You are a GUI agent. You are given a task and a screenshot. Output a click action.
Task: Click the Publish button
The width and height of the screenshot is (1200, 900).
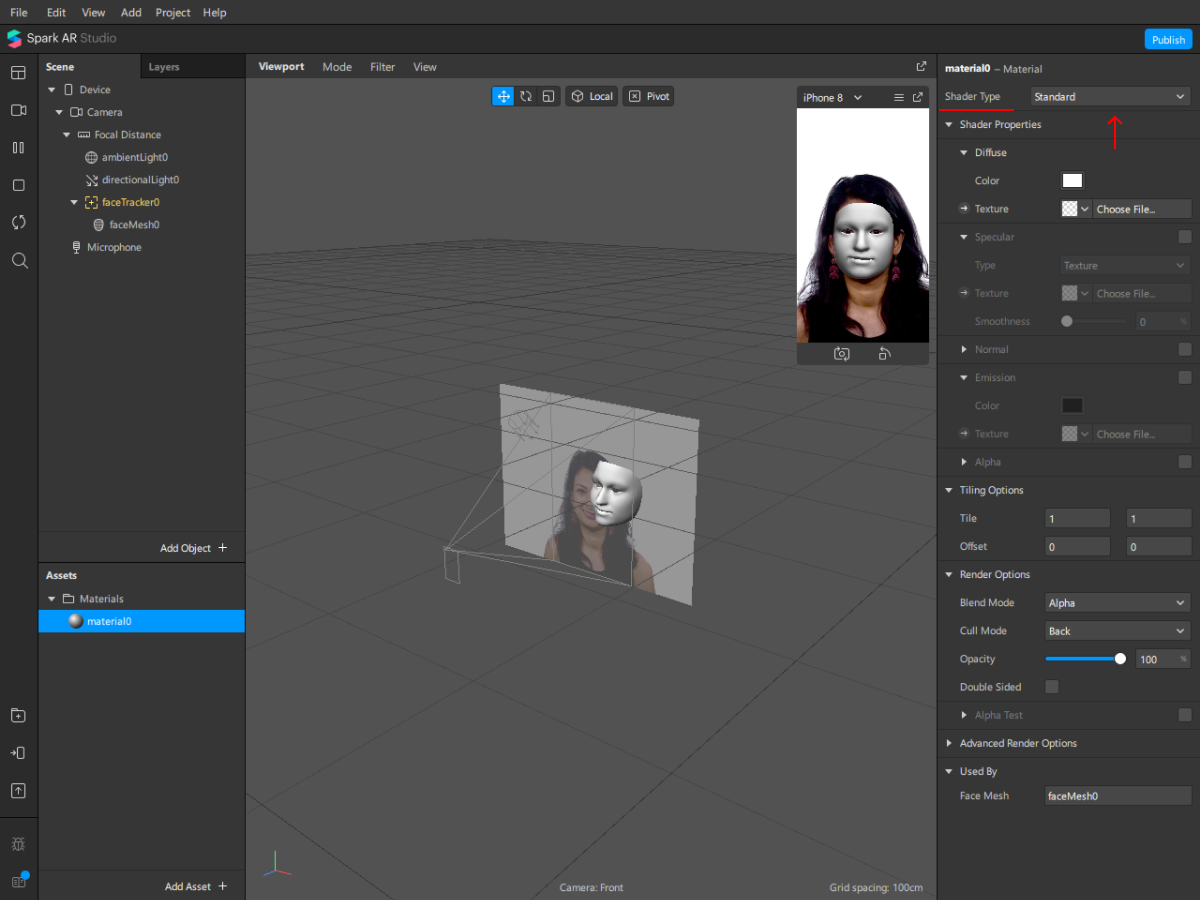pyautogui.click(x=1167, y=39)
